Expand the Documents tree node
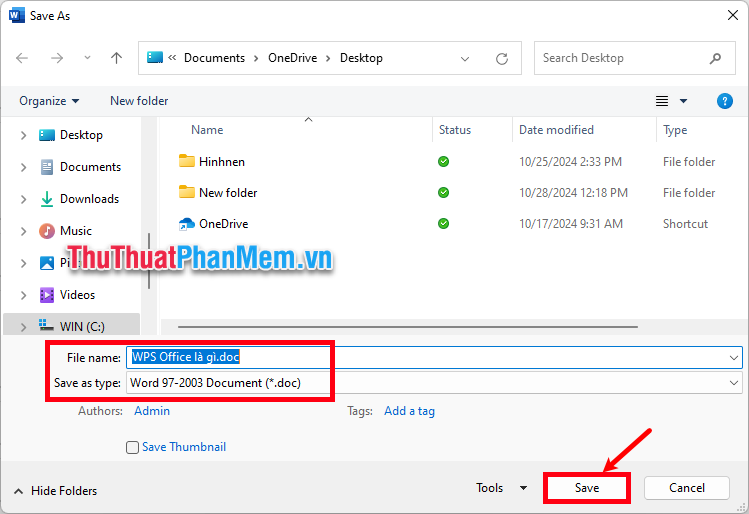The height and width of the screenshot is (514, 749). point(23,167)
